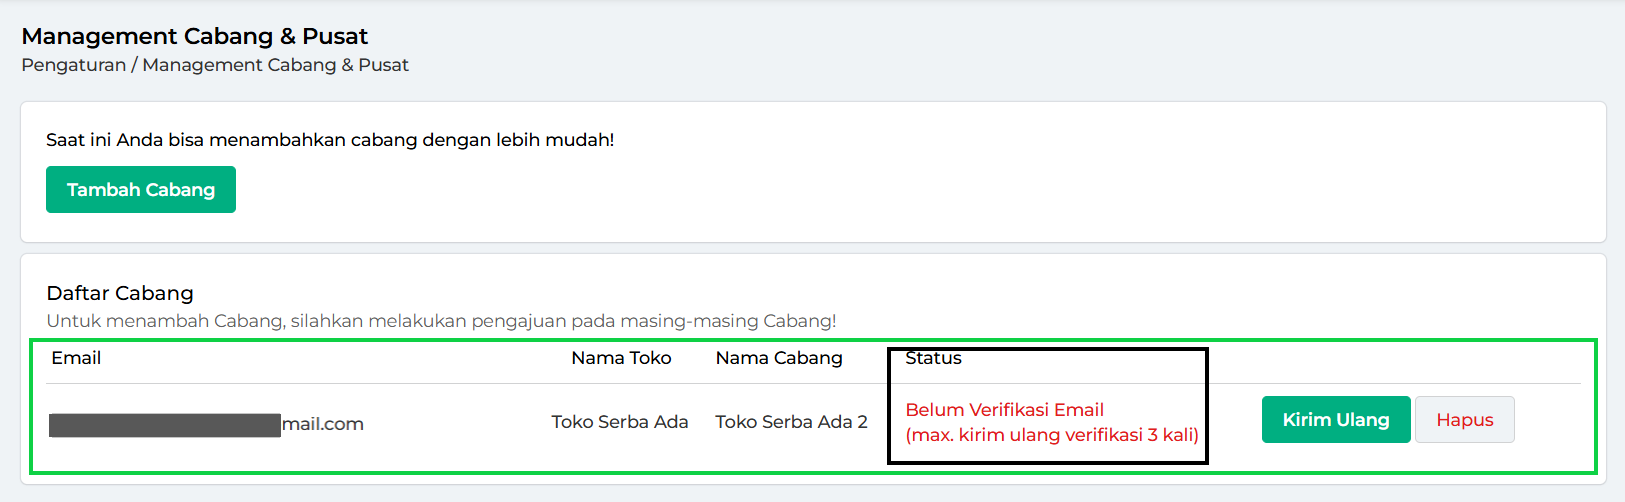This screenshot has width=1625, height=502.
Task: Click the max kirim ulang verifikasi note
Action: click(1052, 435)
